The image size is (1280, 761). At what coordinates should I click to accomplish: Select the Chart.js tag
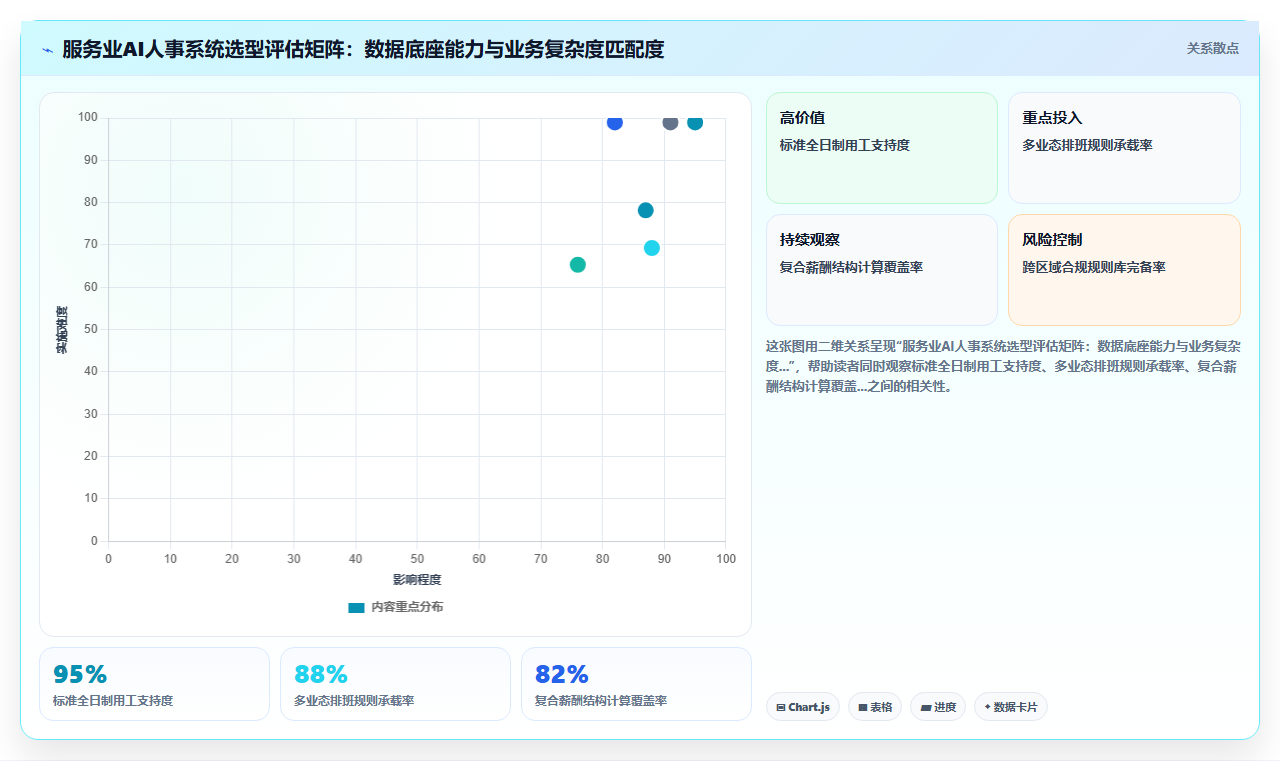pyautogui.click(x=803, y=707)
